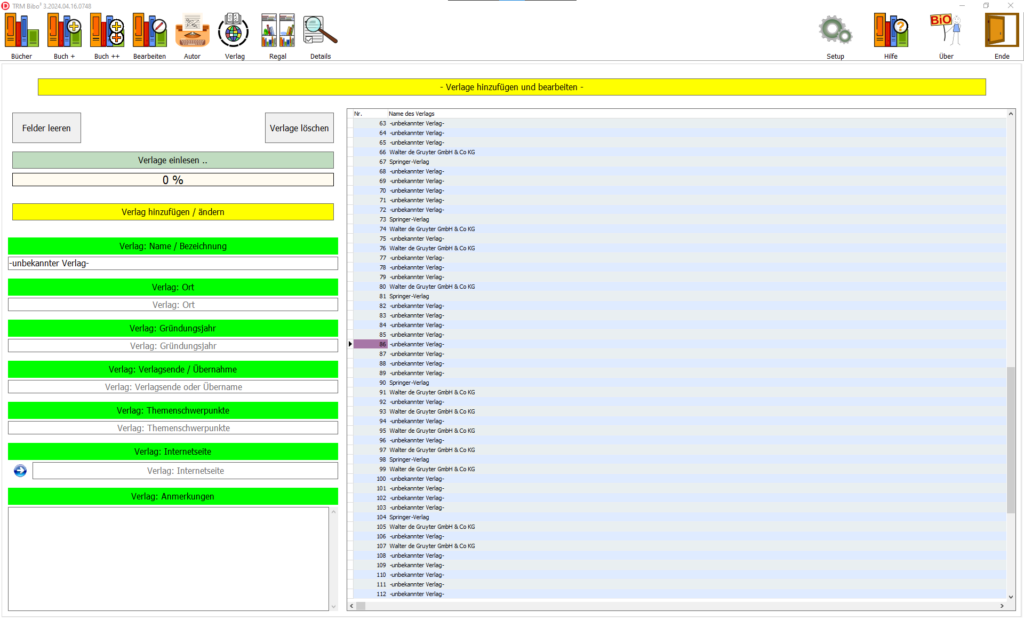The width and height of the screenshot is (1024, 619).
Task: Open the Setup gears icon
Action: [835, 31]
